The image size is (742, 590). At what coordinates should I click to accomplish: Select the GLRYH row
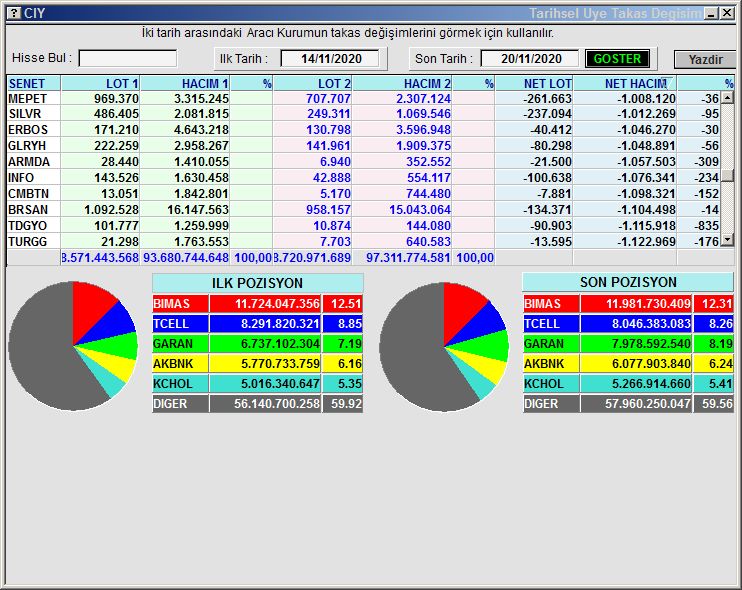[364, 146]
